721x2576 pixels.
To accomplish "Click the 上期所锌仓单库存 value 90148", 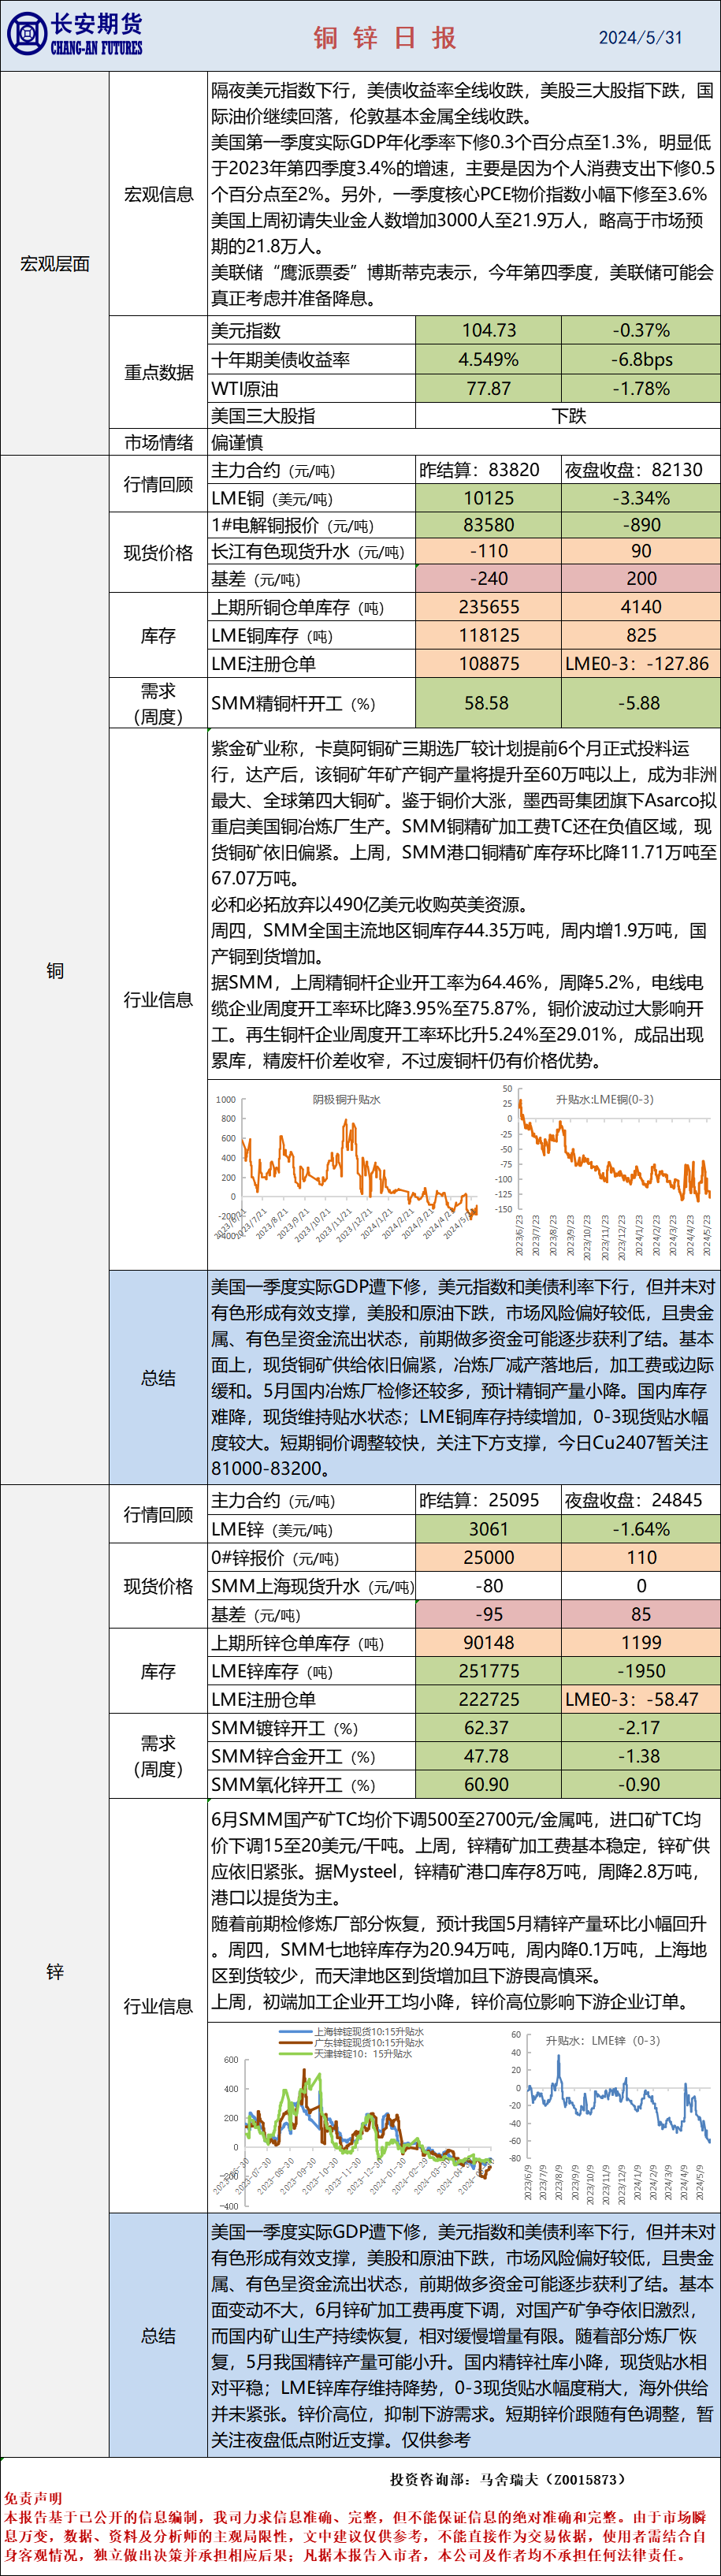I will (488, 1643).
